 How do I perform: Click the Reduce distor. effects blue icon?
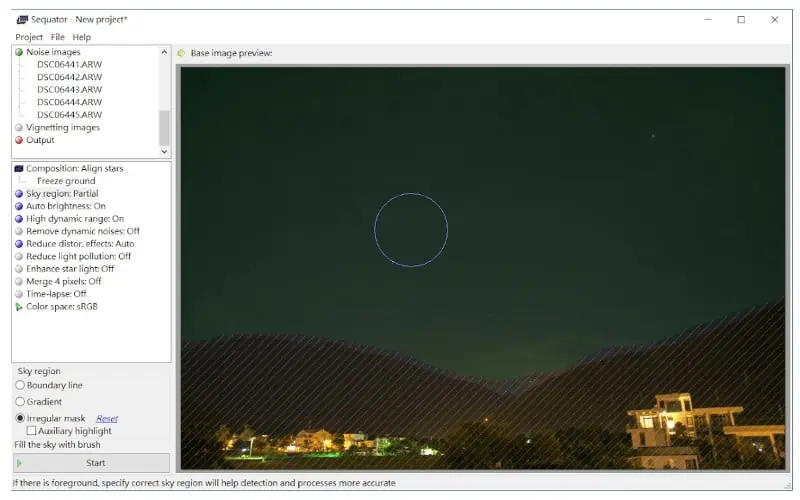coord(19,244)
